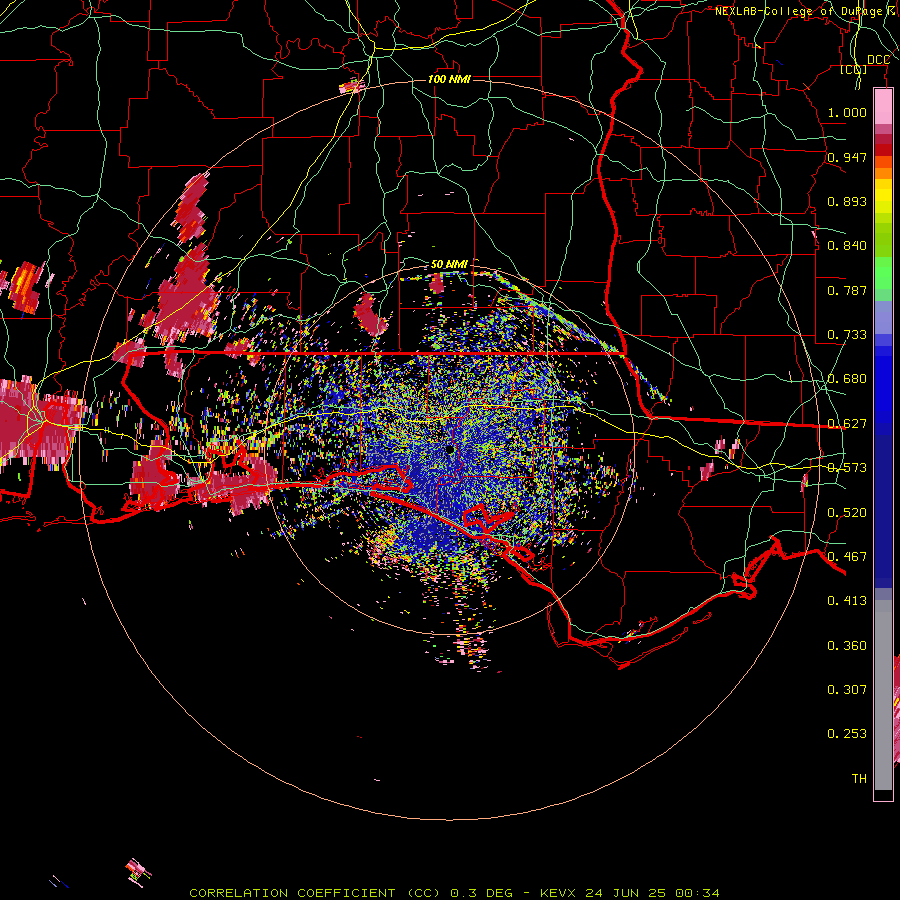Click the 'DCC' label above the legend

point(878,60)
